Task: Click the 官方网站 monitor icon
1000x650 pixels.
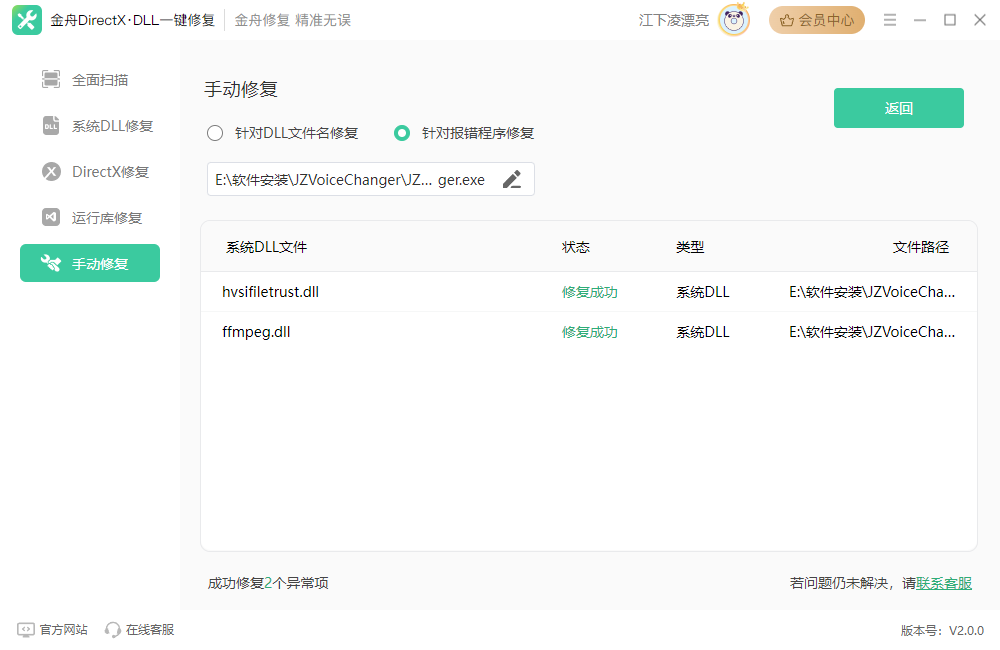Action: 26,630
